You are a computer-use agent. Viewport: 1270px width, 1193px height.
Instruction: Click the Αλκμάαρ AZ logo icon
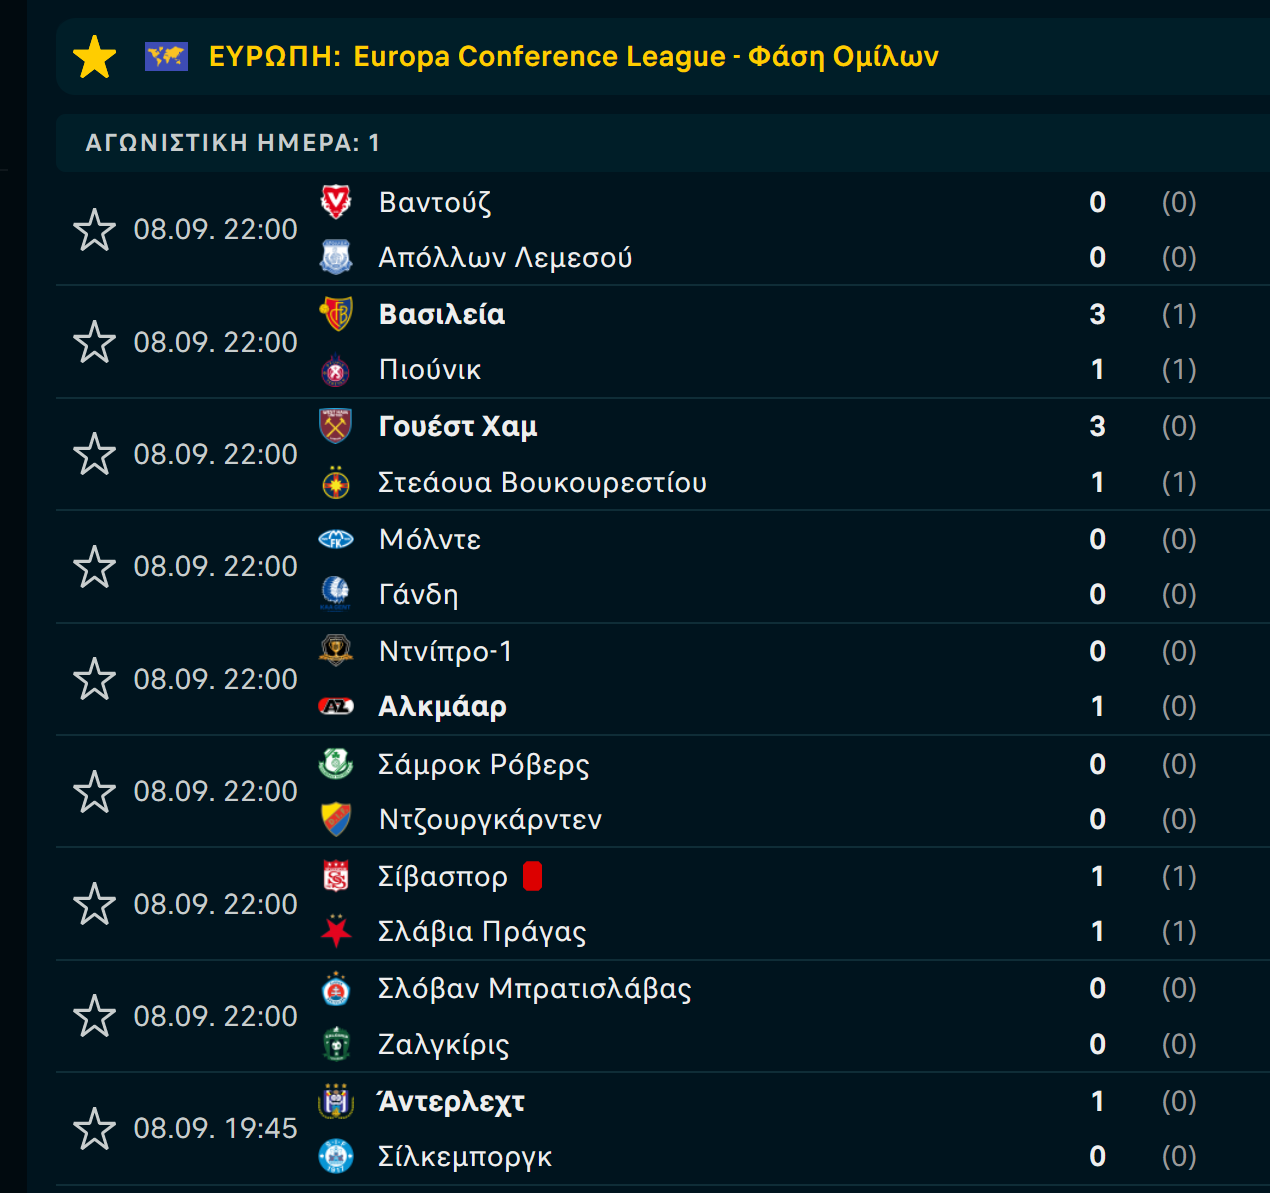pyautogui.click(x=336, y=706)
